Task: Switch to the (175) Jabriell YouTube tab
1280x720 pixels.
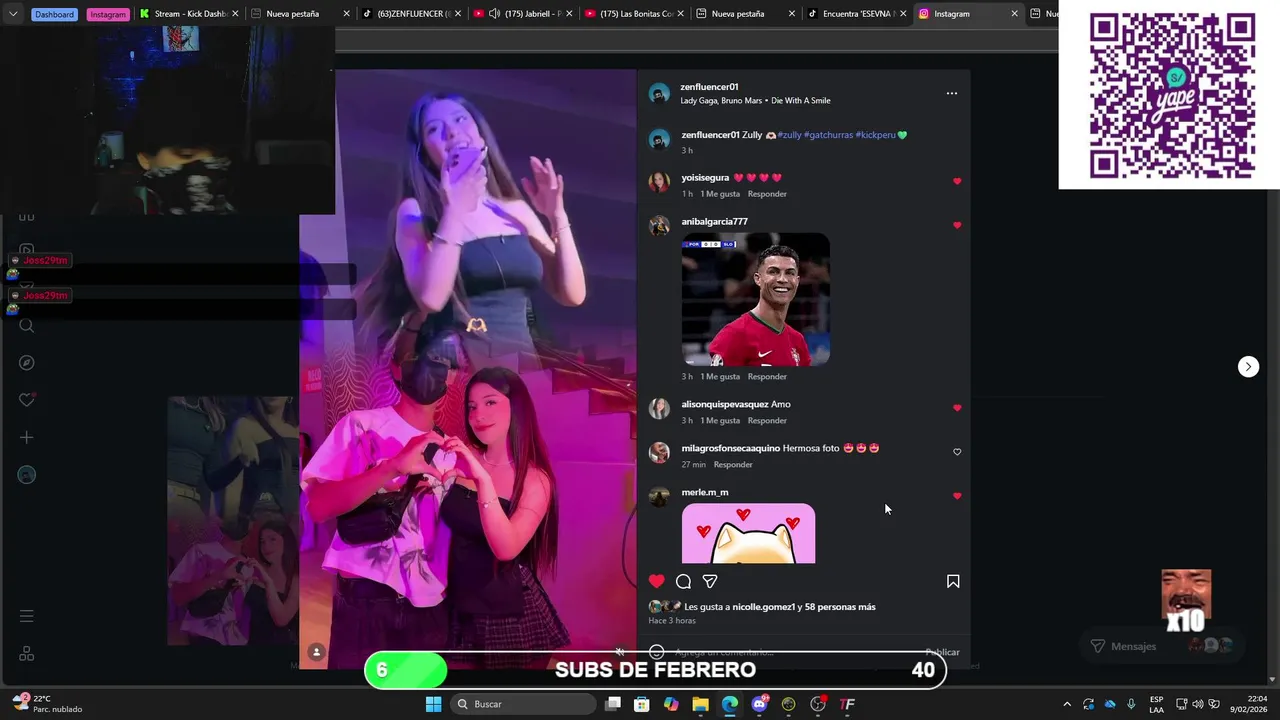Action: click(x=525, y=14)
